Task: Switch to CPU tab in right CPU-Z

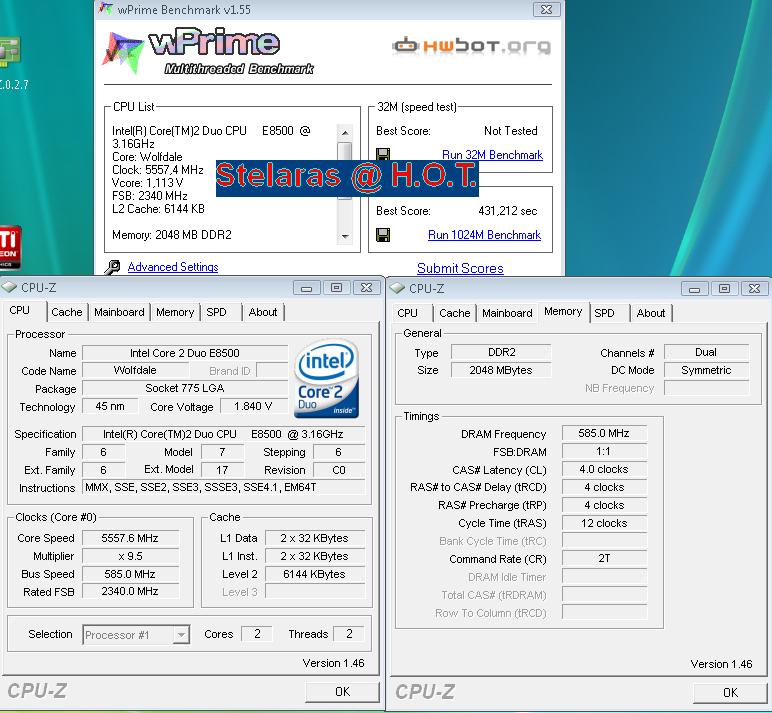Action: [x=408, y=313]
